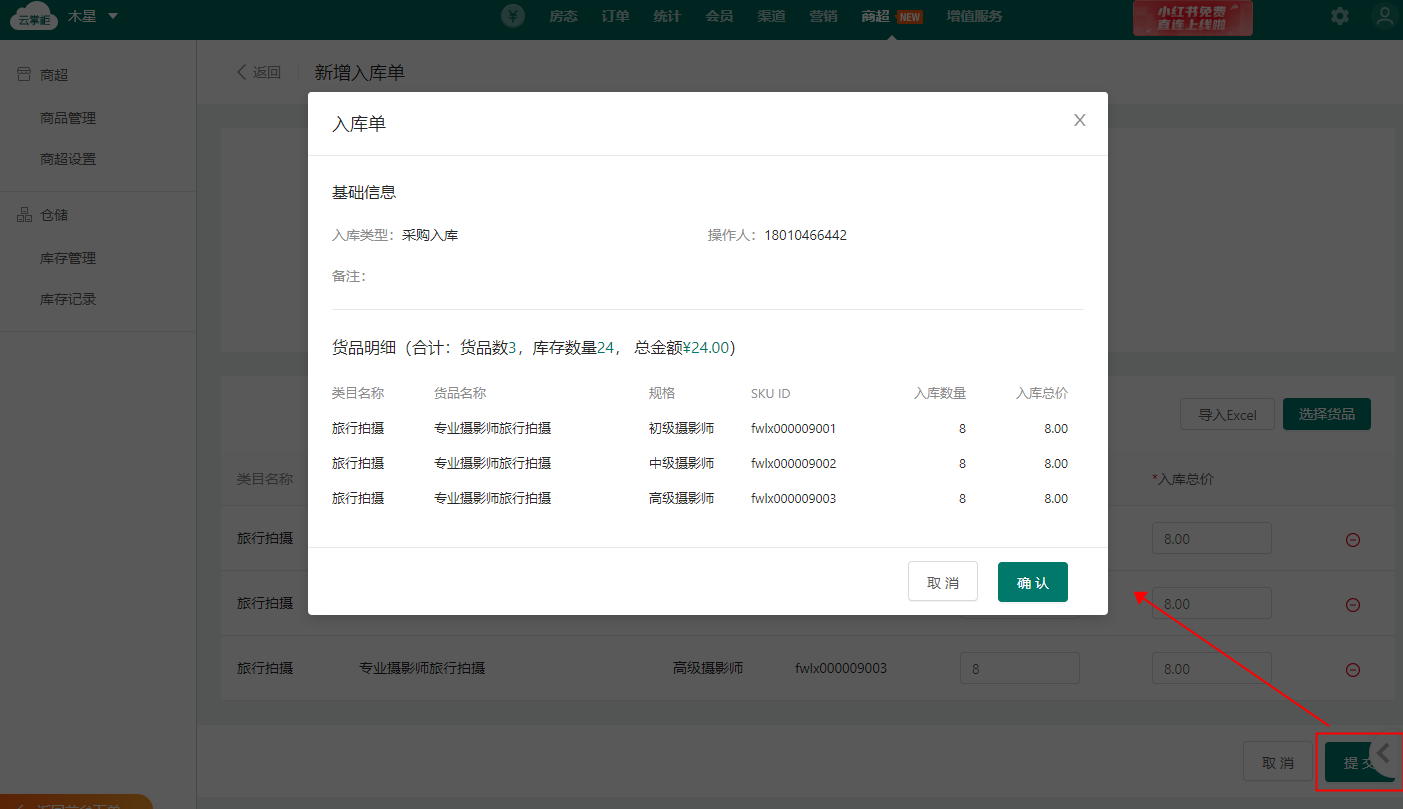Expand the side panel chevron arrow

tap(1383, 753)
